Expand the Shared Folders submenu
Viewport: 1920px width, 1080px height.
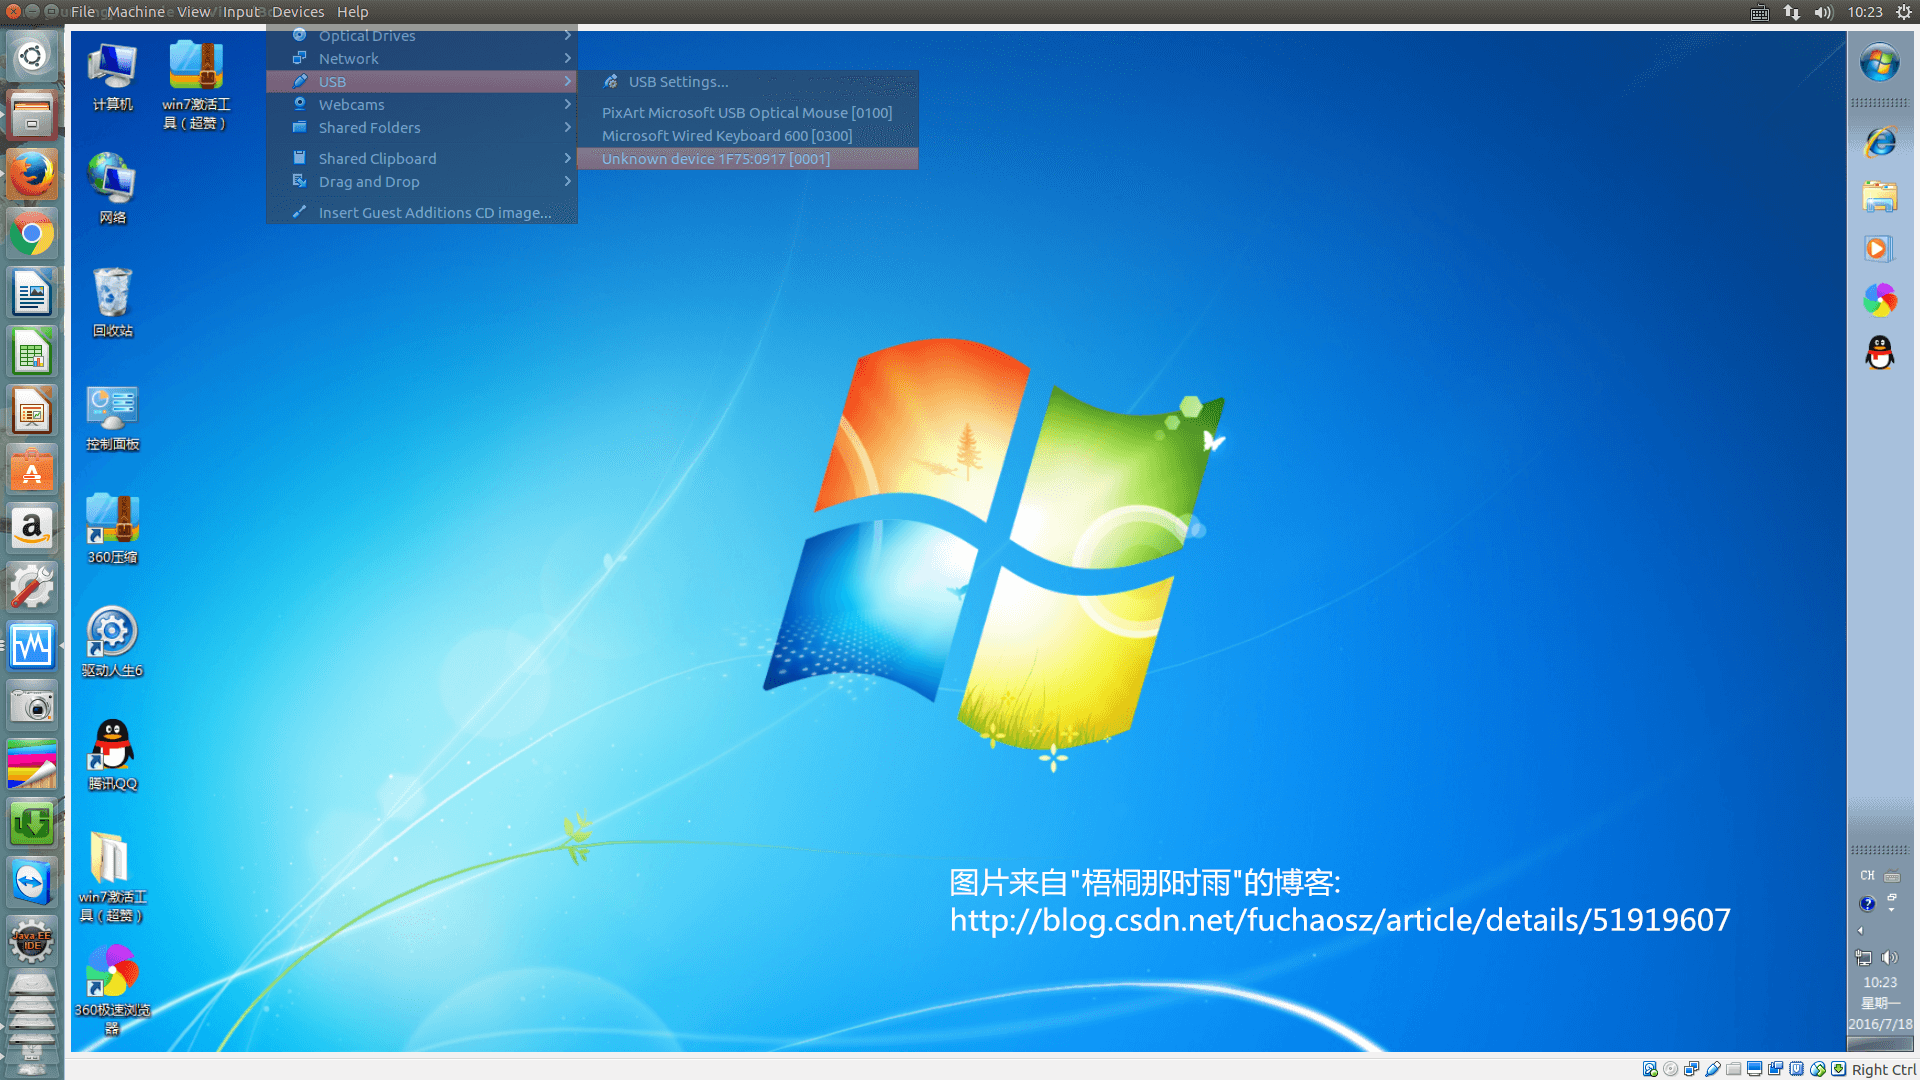422,127
